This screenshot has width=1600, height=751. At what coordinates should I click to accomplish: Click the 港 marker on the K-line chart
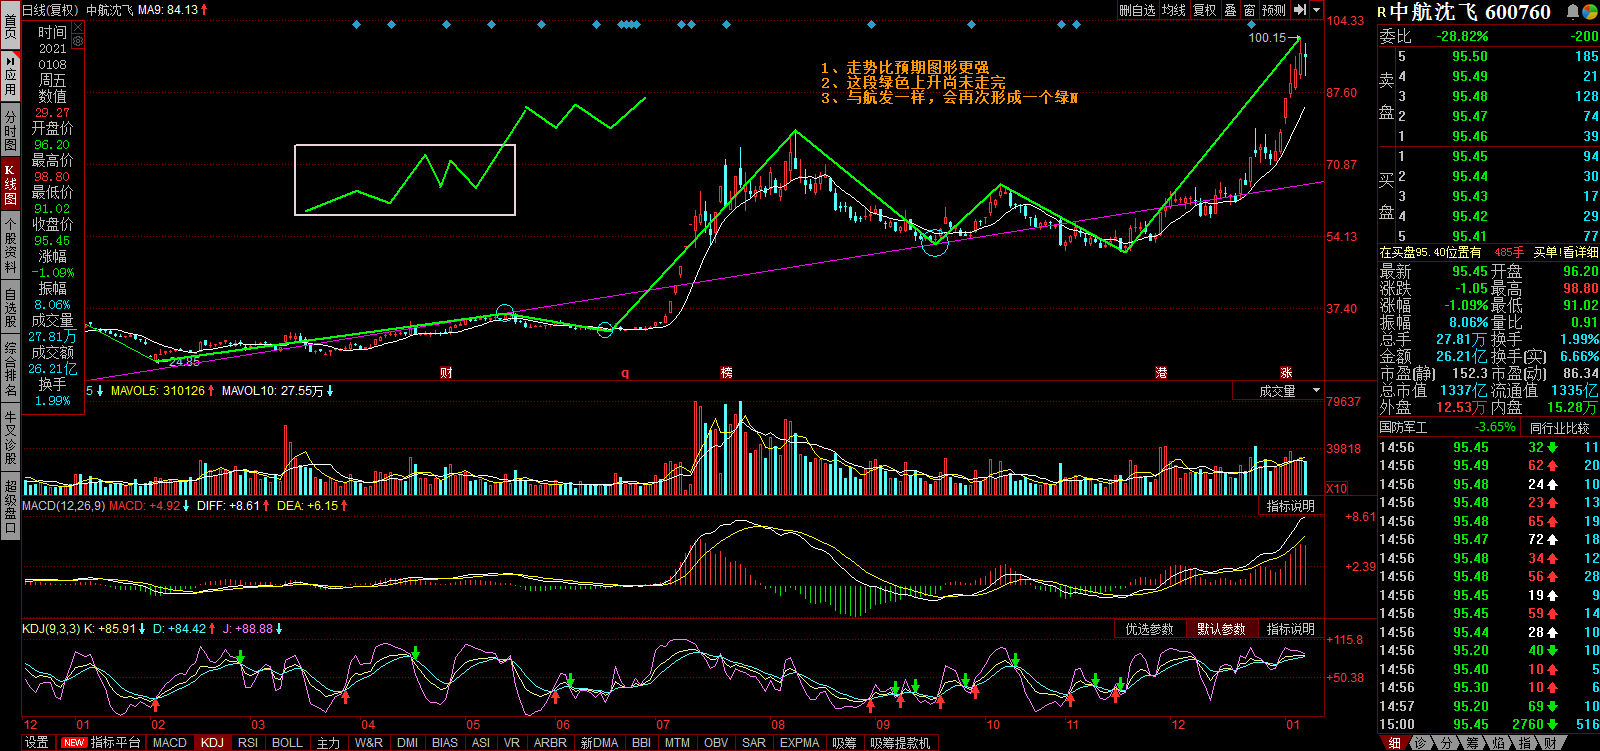tap(1161, 373)
